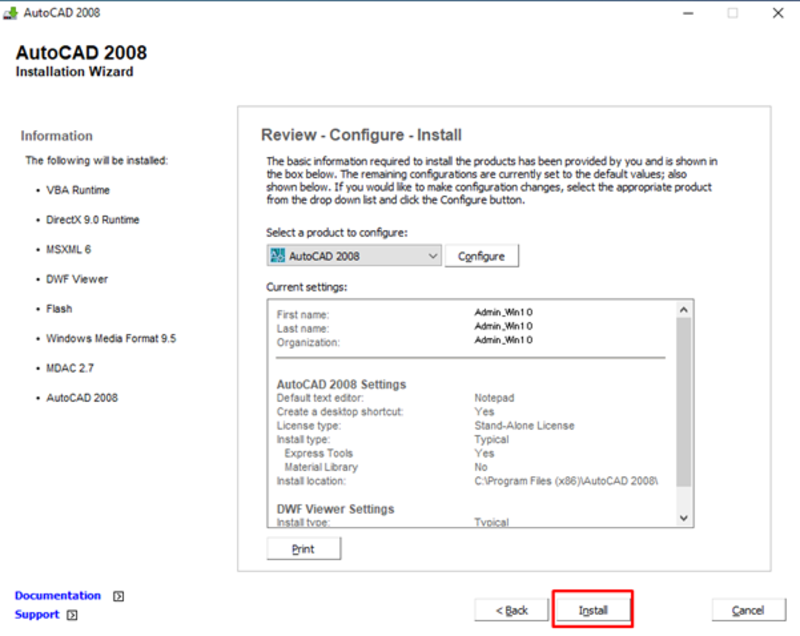Screen dimensions: 800x636
Task: Minimize the installer window
Action: (x=688, y=13)
